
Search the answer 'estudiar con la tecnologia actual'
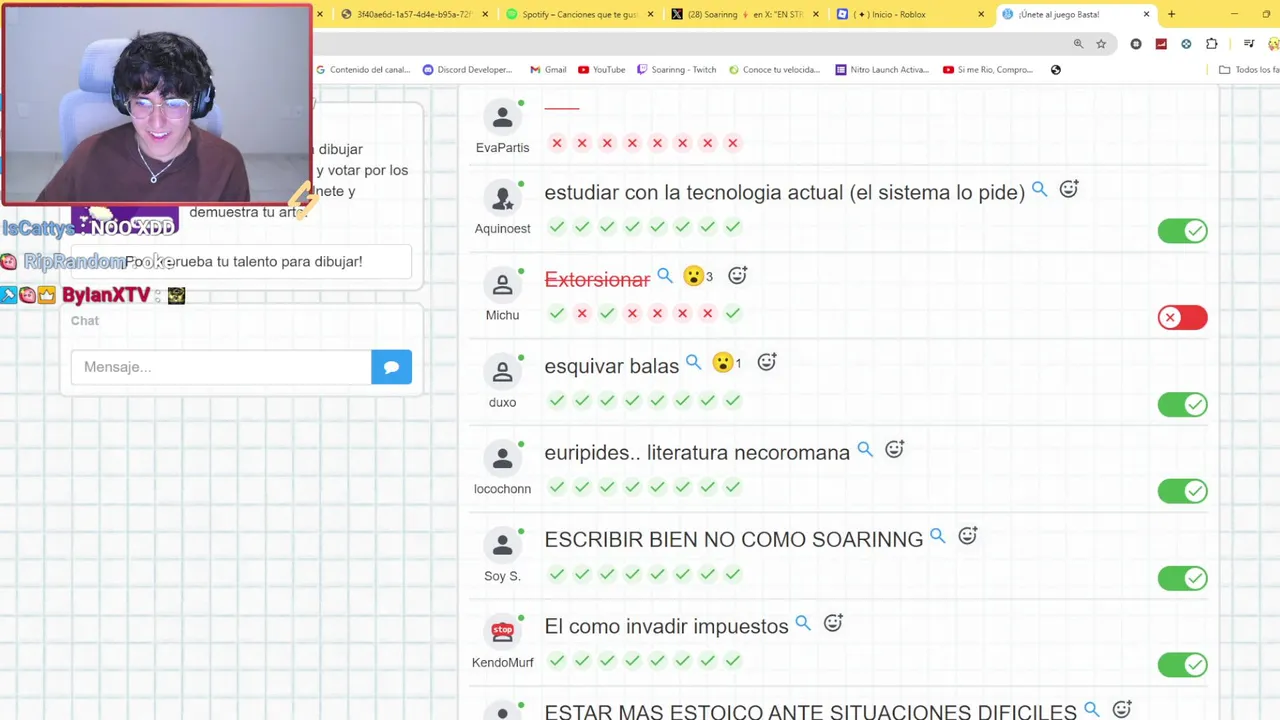click(x=1040, y=189)
